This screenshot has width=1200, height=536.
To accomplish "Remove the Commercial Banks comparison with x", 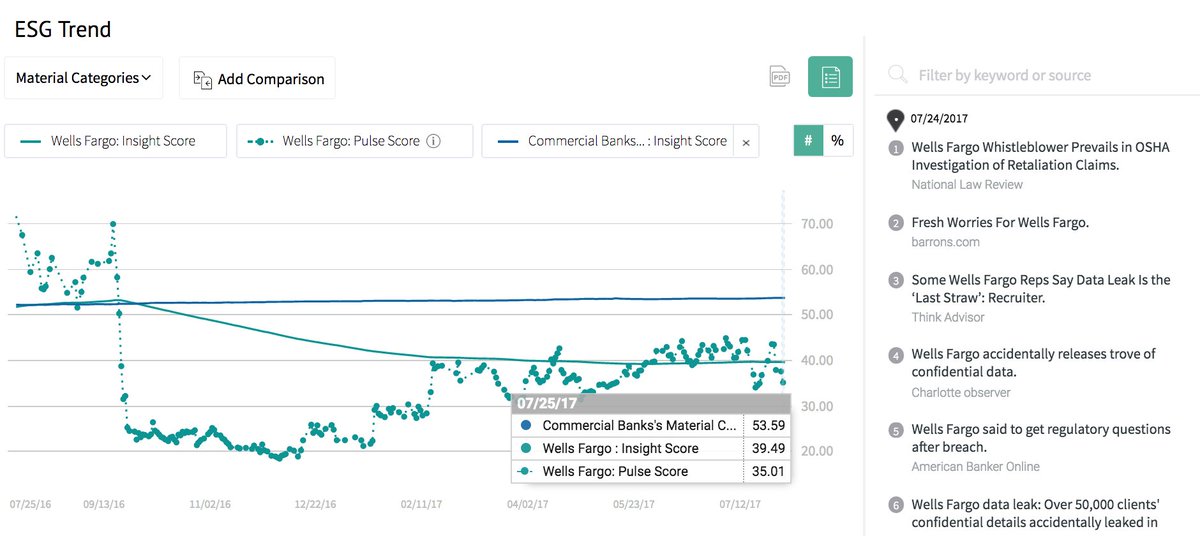I will (746, 142).
